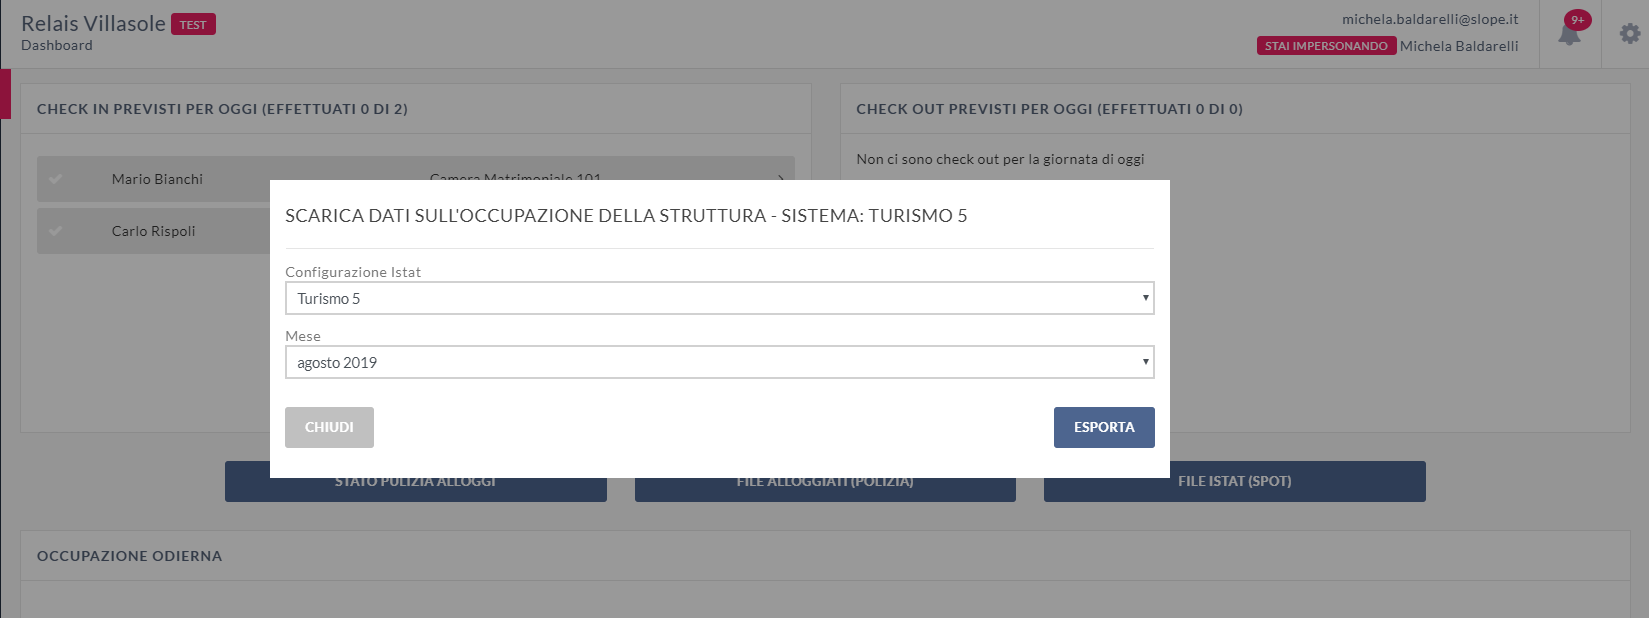Screen dimensions: 1649x618
Task: Open the Mese dropdown showing agosto 2019
Action: click(x=719, y=362)
